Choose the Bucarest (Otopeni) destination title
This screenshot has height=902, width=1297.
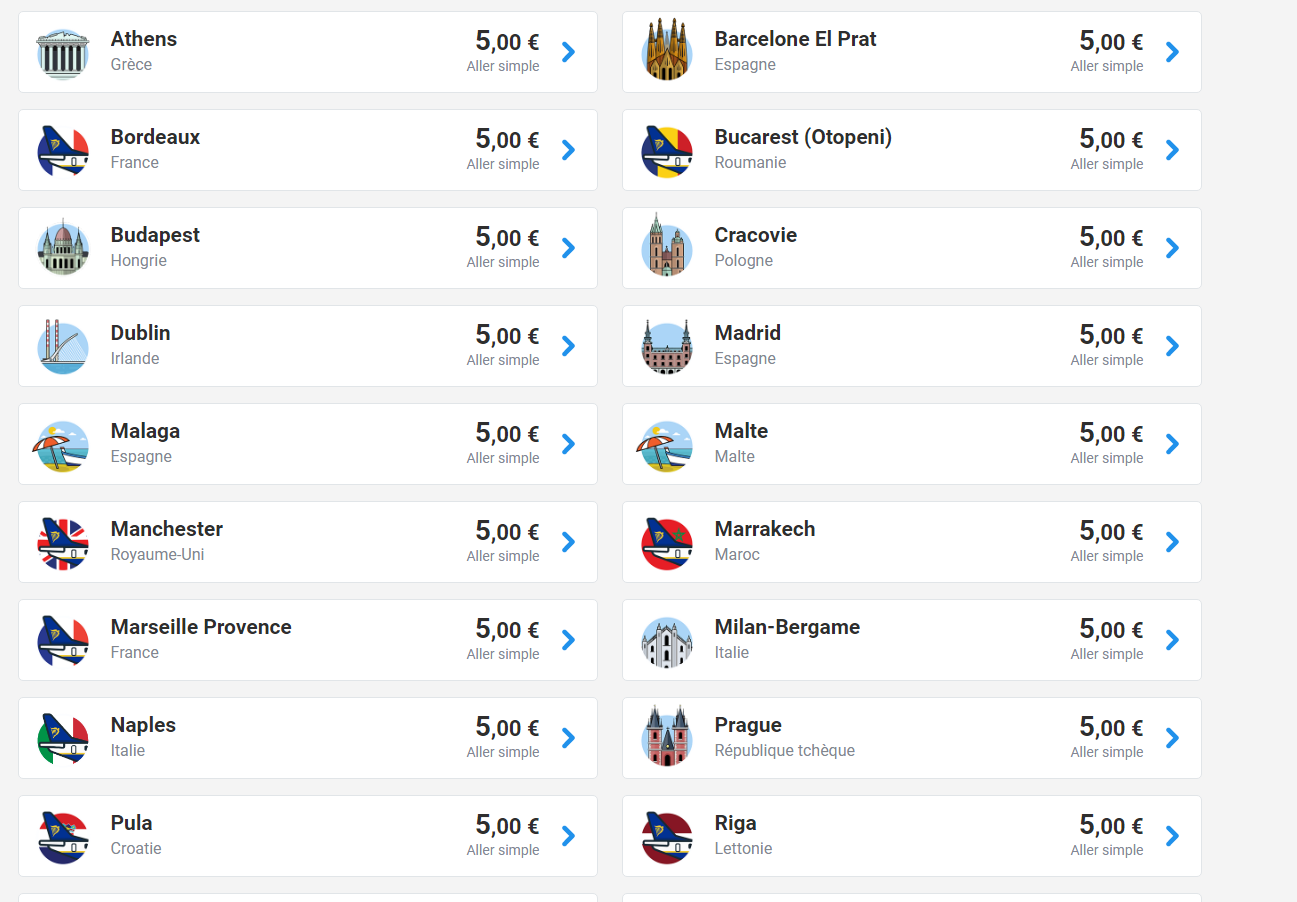803,137
